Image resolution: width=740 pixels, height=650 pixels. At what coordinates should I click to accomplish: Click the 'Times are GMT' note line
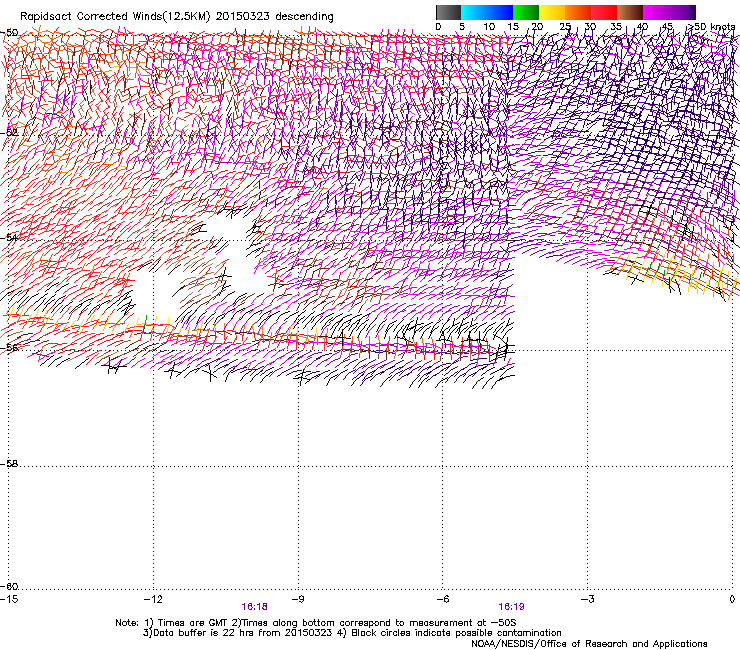tap(316, 623)
